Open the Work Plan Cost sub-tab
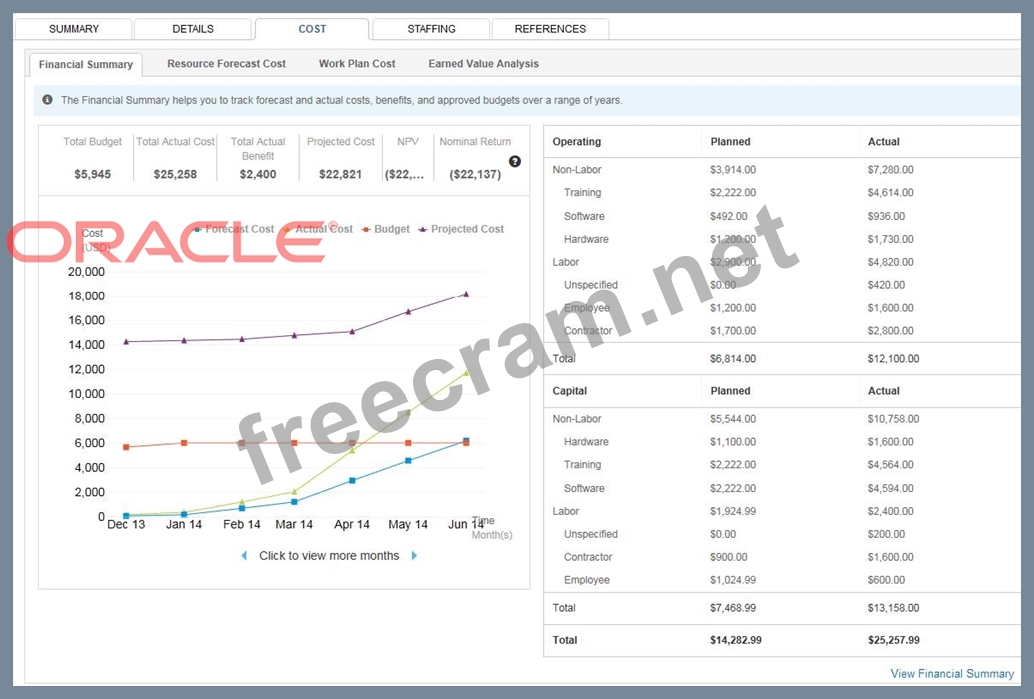This screenshot has width=1034, height=699. pos(357,64)
